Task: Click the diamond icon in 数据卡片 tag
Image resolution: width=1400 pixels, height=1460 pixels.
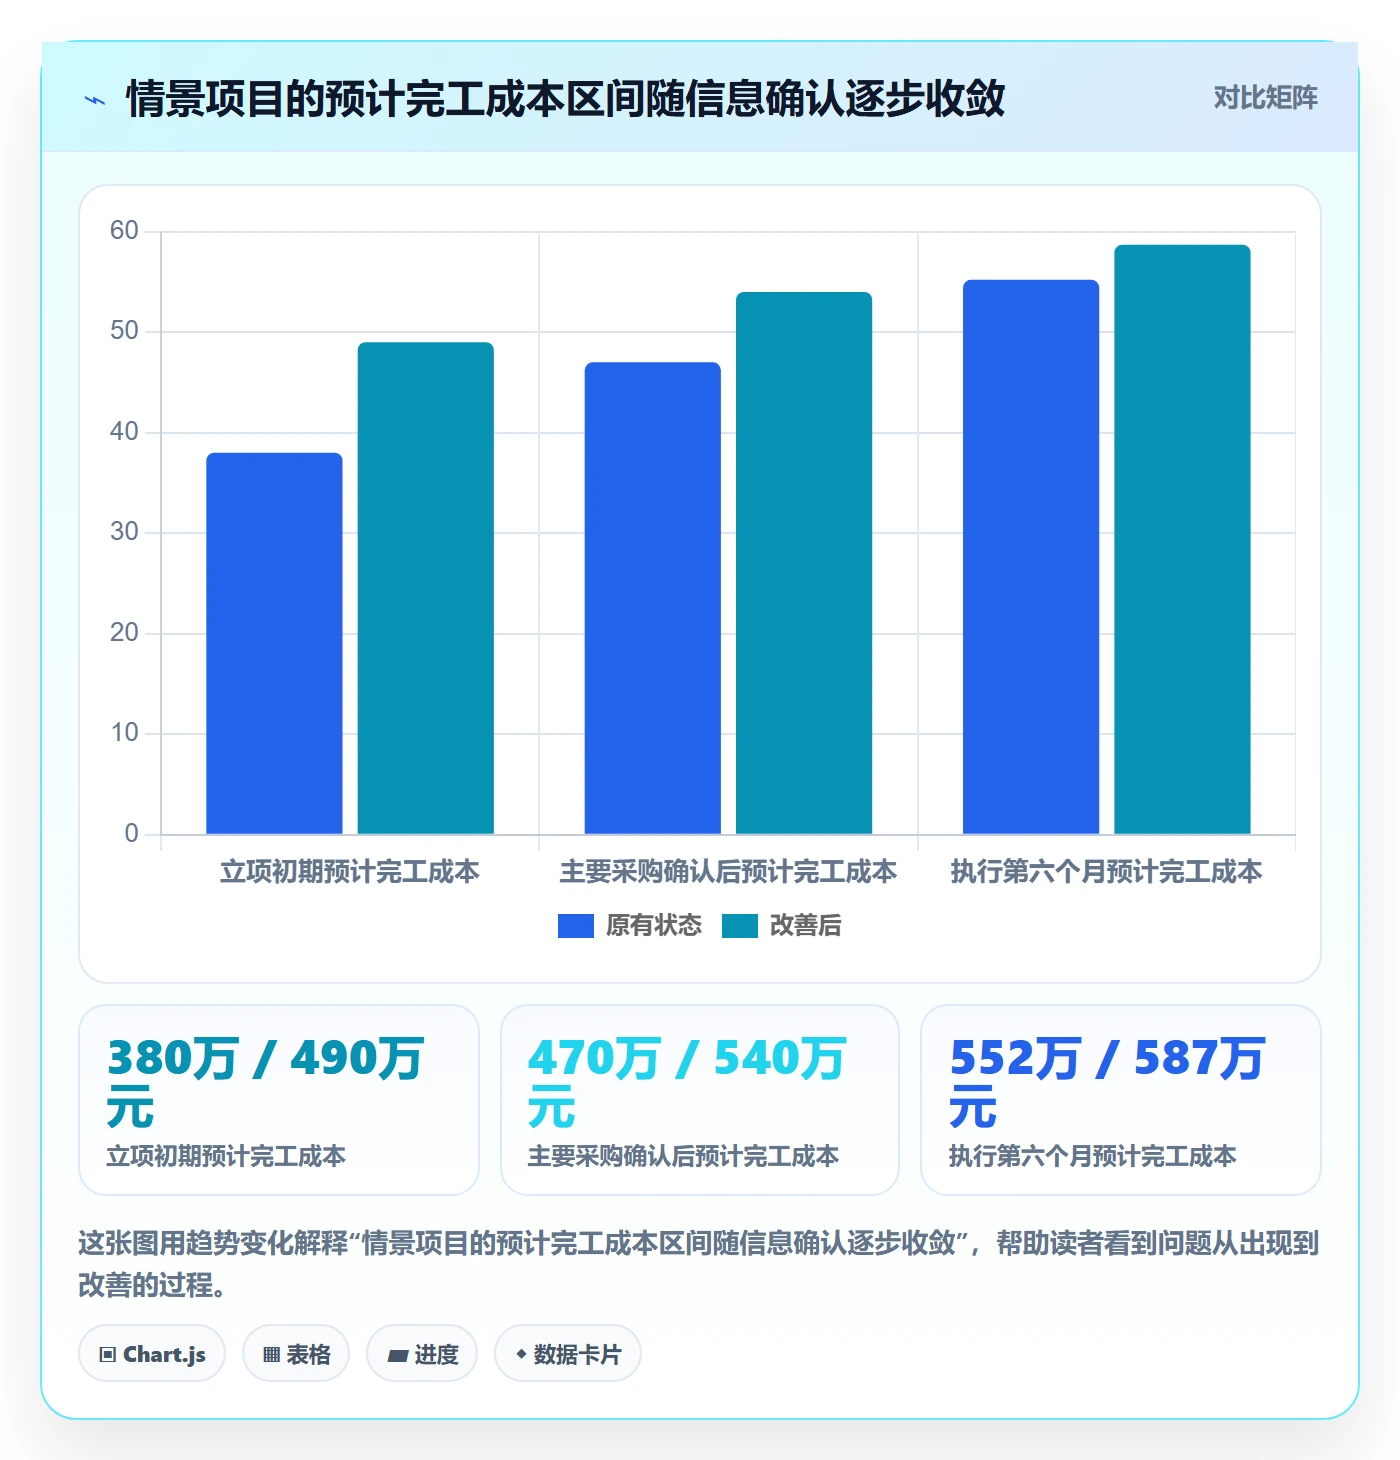Action: point(521,1354)
